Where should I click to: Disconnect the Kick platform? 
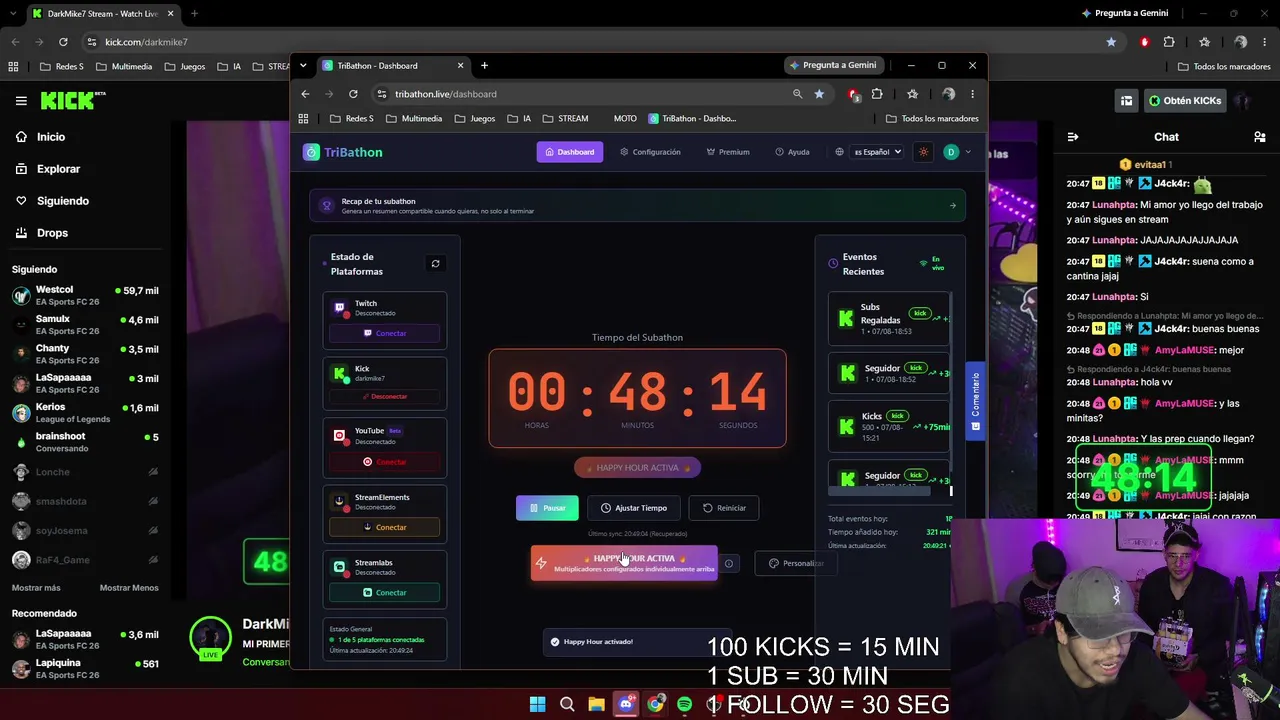pyautogui.click(x=385, y=396)
